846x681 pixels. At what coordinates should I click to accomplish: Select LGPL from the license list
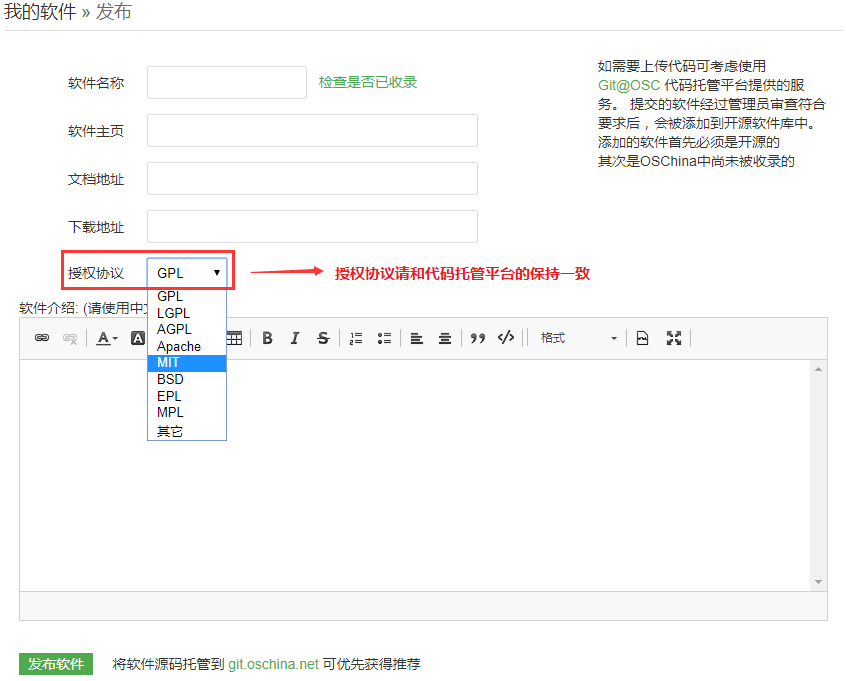coord(187,313)
